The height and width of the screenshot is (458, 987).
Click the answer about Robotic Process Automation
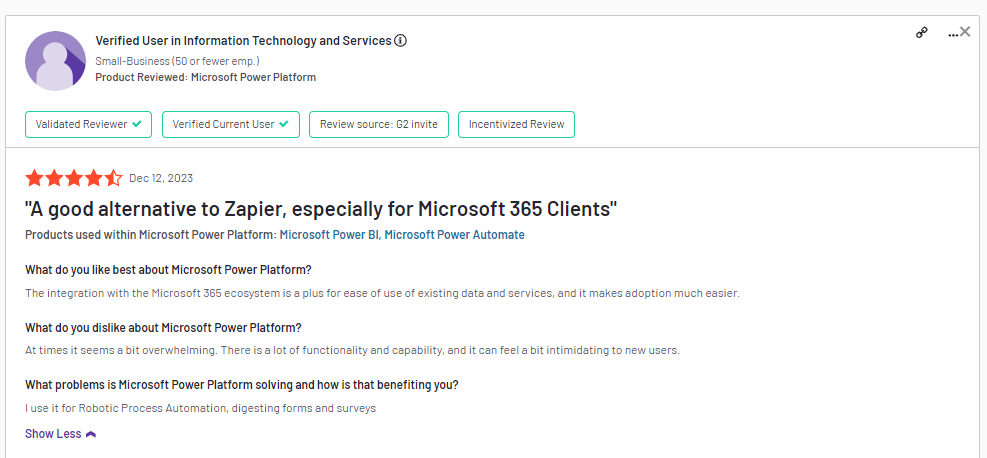201,408
